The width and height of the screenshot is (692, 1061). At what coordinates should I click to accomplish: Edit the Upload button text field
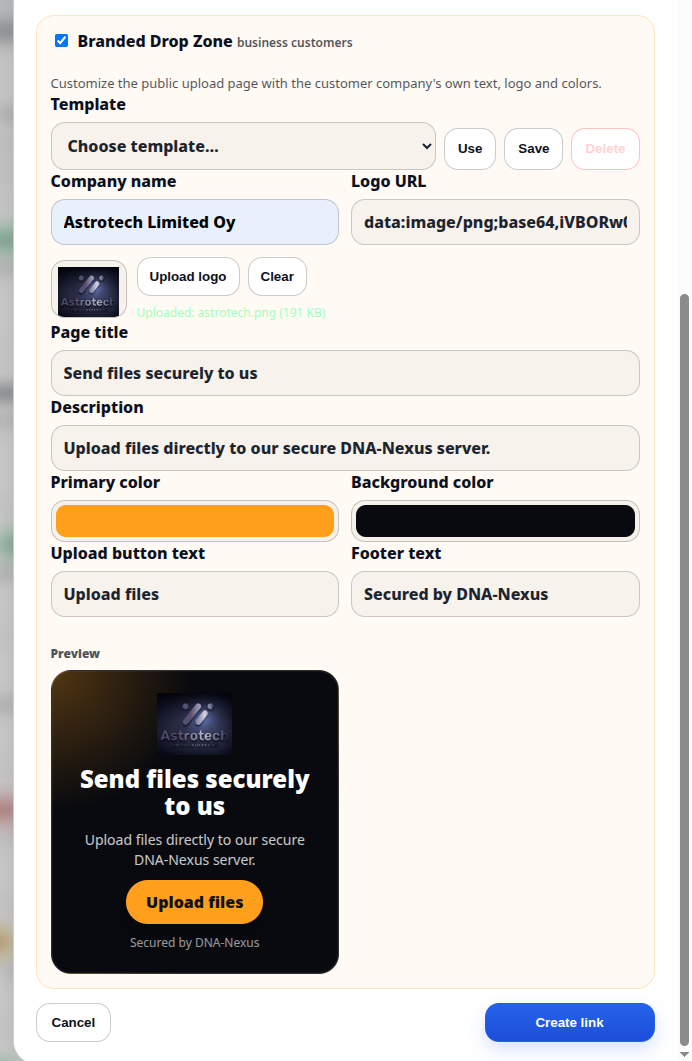tap(195, 594)
